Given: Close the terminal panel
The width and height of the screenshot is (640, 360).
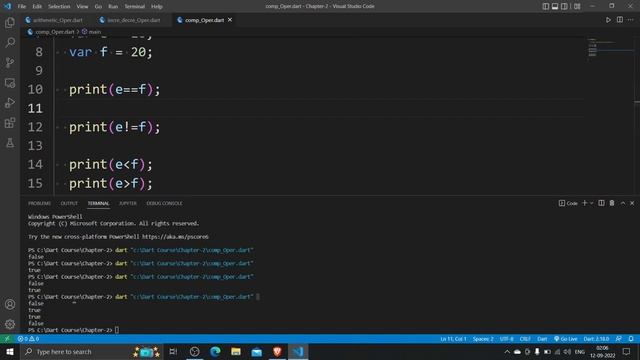Looking at the screenshot, I should point(632,203).
